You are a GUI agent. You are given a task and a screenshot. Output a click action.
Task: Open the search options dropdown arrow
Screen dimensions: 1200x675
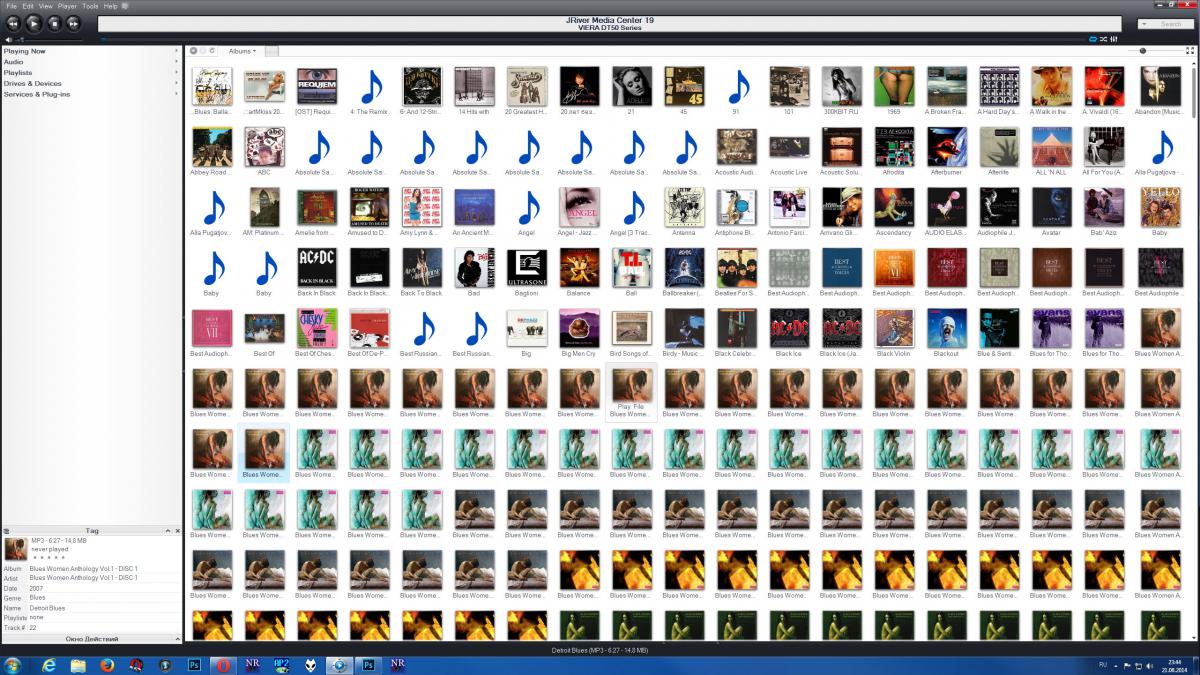point(1146,23)
